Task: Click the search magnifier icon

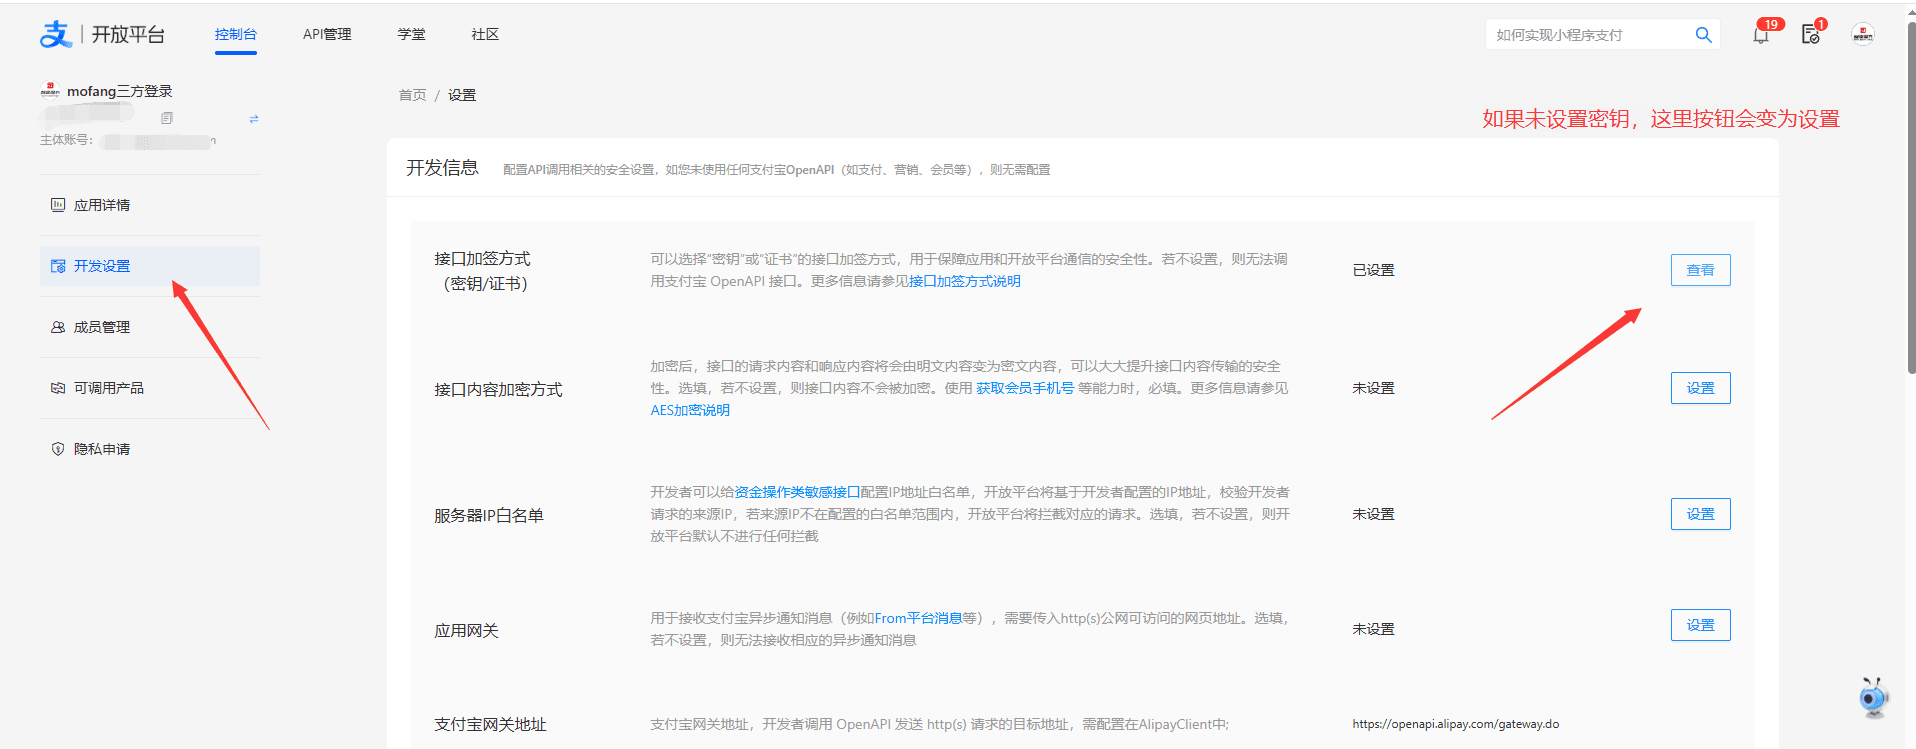Action: click(1704, 35)
